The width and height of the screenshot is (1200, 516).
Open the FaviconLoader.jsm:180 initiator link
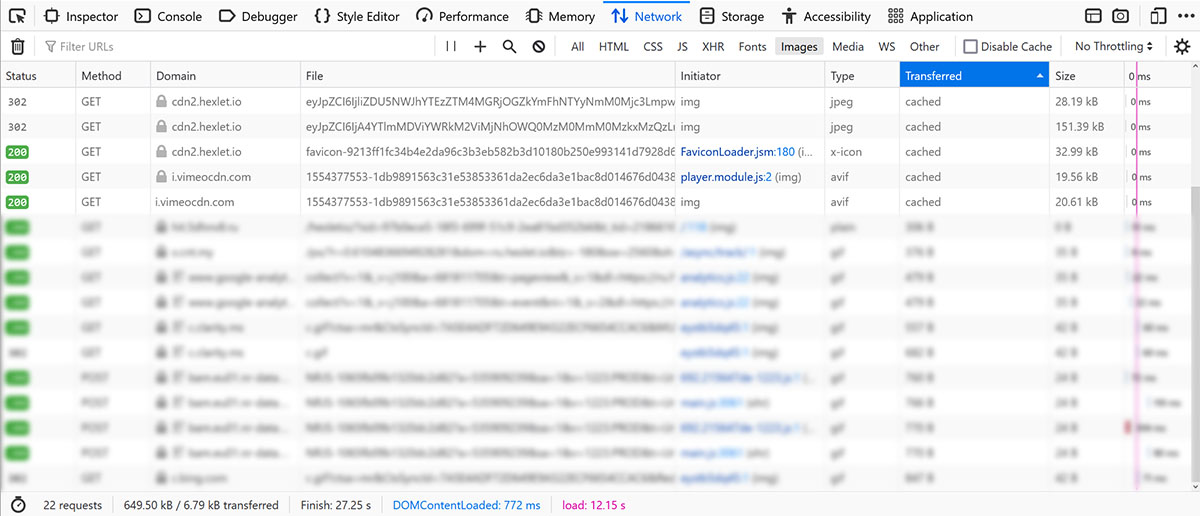[x=737, y=152]
